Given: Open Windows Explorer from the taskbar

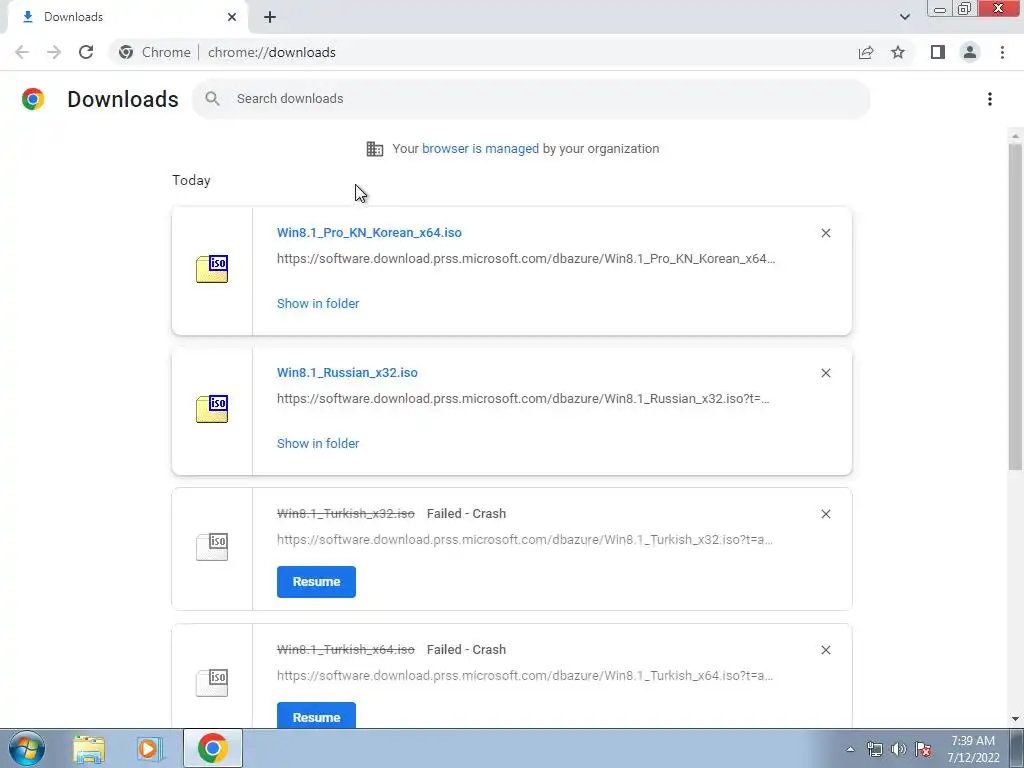Looking at the screenshot, I should pyautogui.click(x=89, y=748).
